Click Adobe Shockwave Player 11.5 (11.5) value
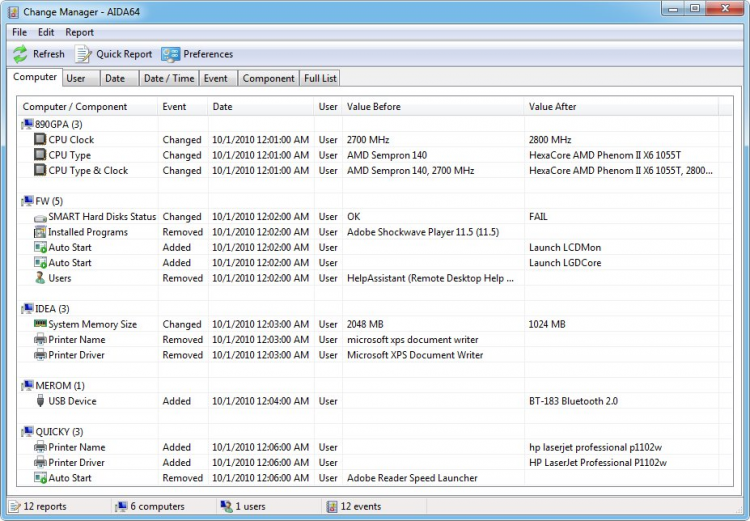Viewport: 750px width, 521px height. click(423, 232)
